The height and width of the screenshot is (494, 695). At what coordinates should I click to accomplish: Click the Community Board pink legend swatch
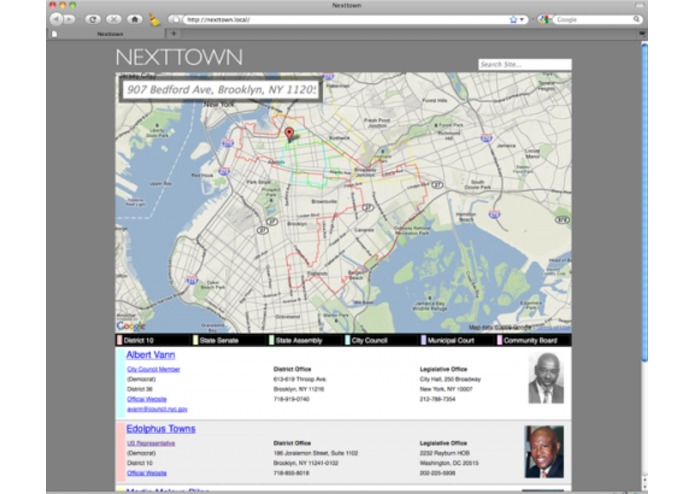point(500,340)
